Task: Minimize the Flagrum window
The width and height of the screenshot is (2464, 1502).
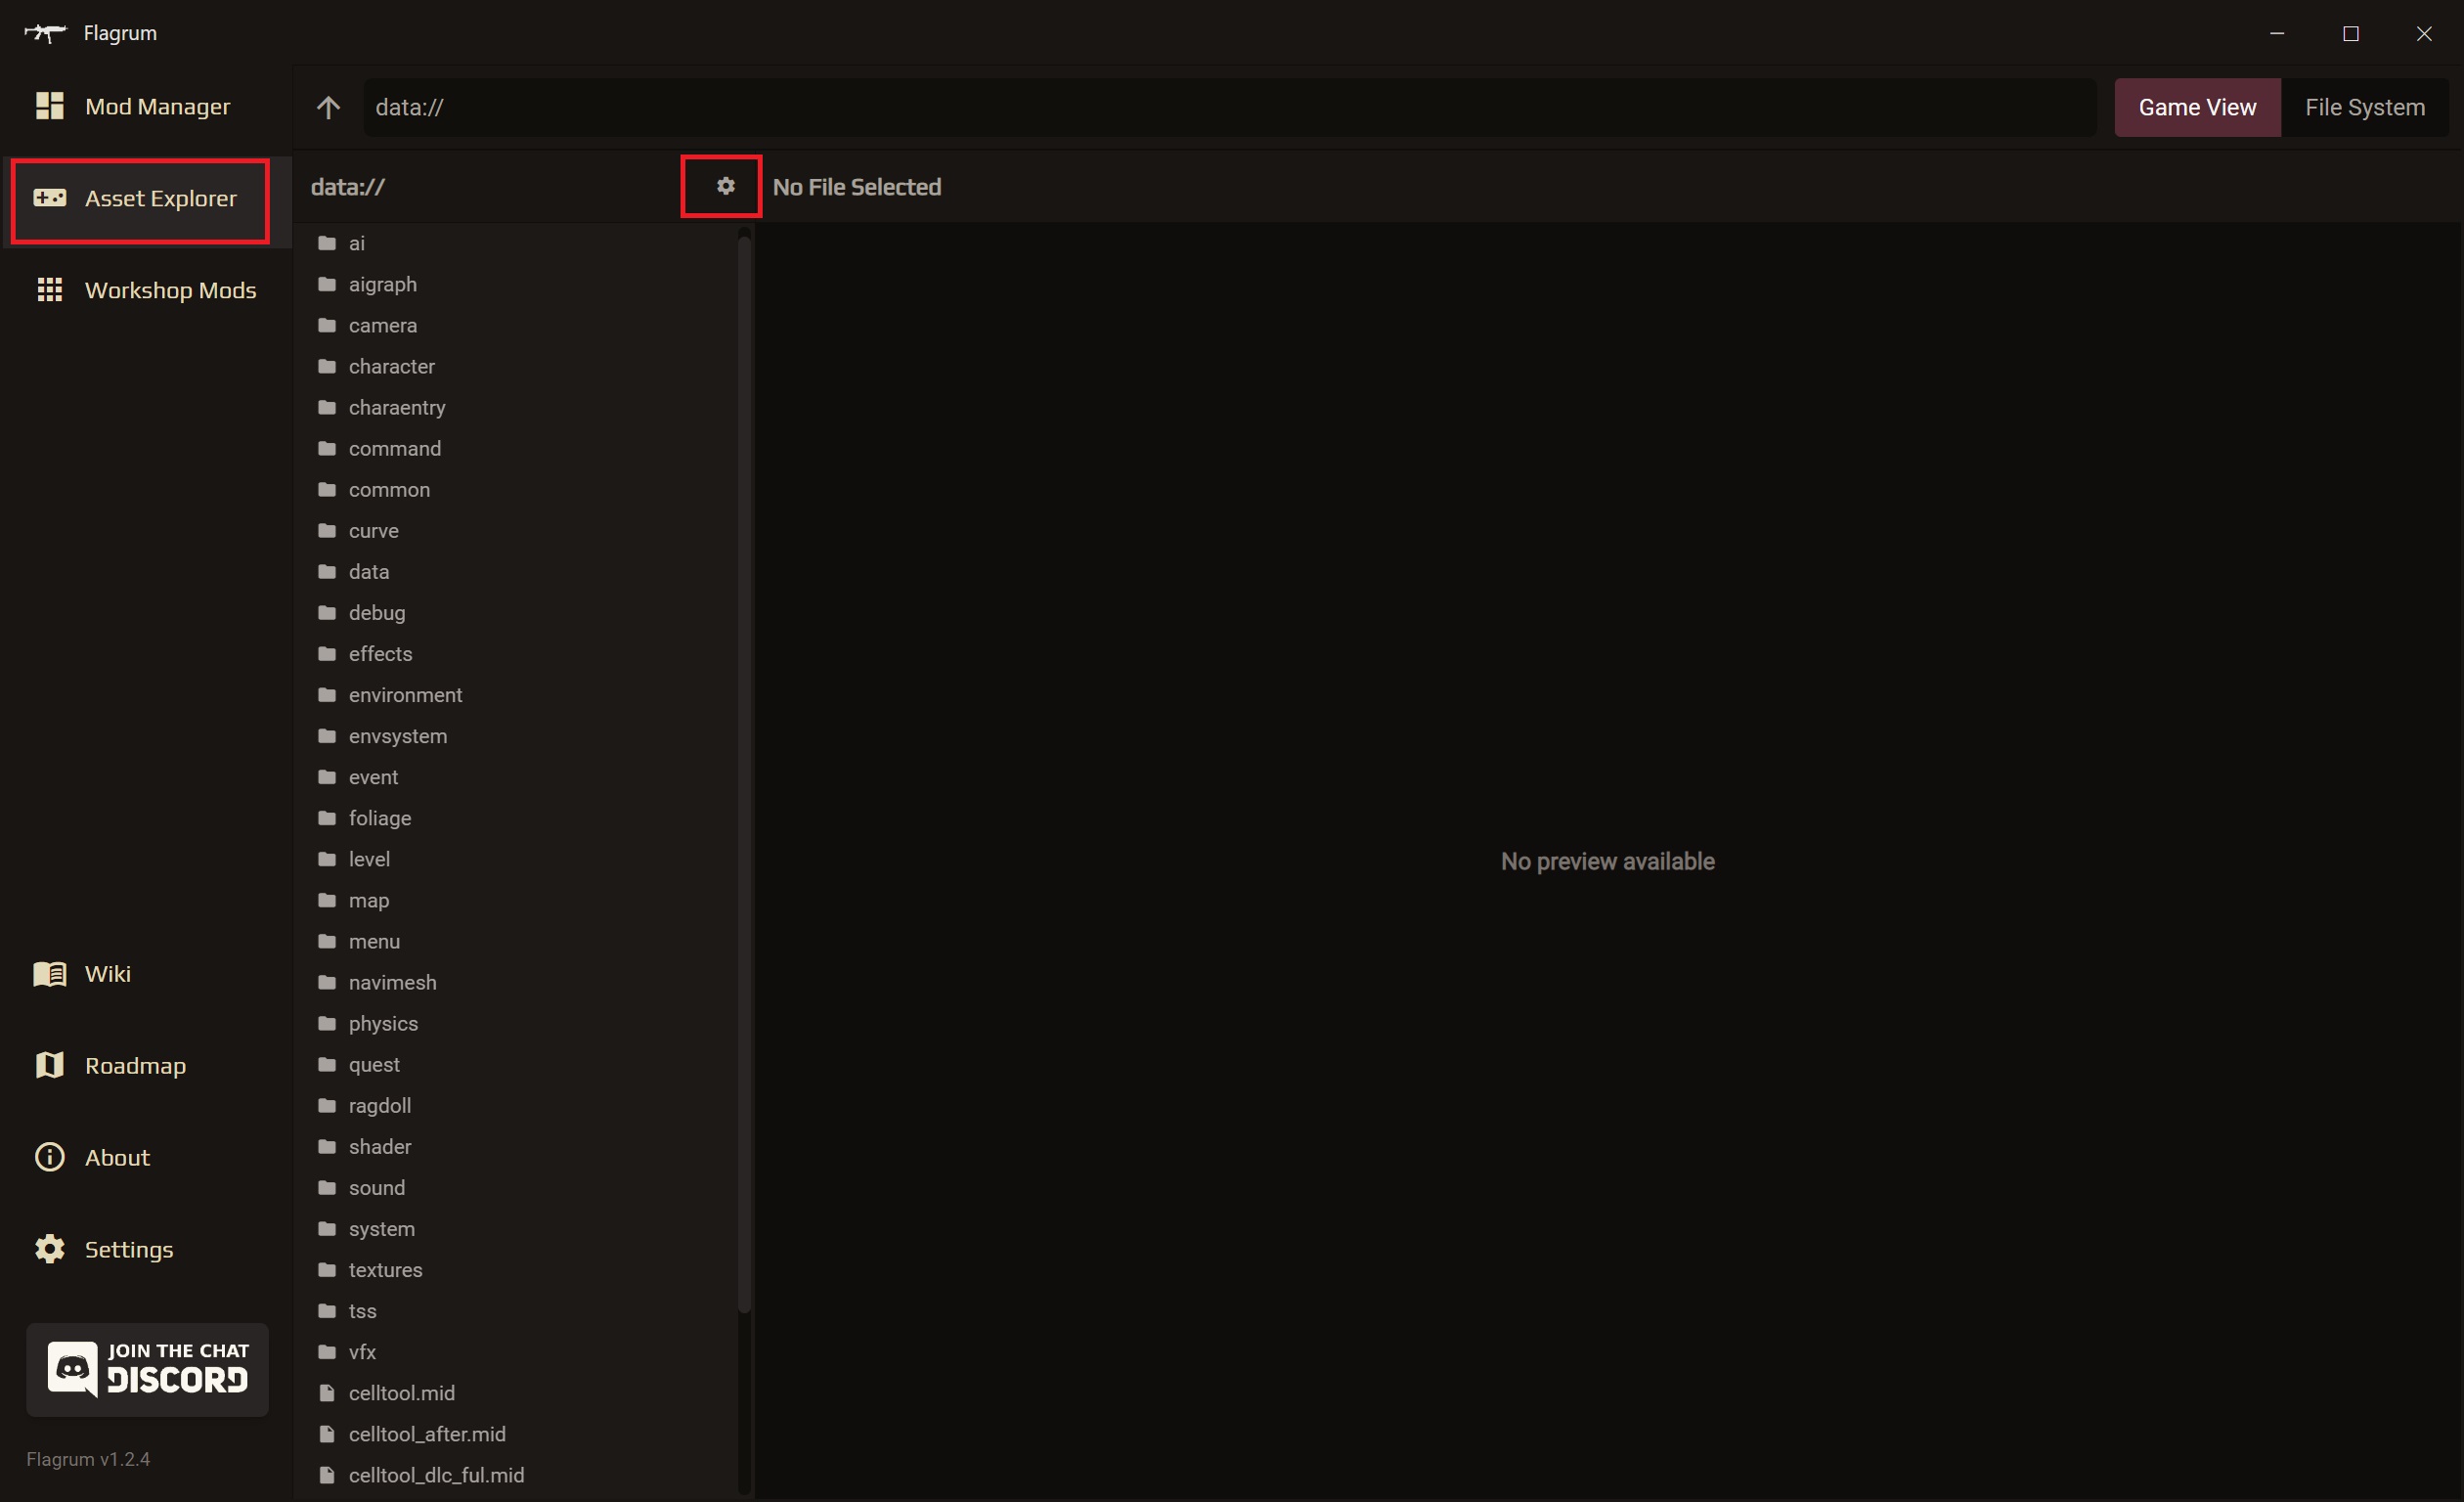Action: click(2277, 33)
